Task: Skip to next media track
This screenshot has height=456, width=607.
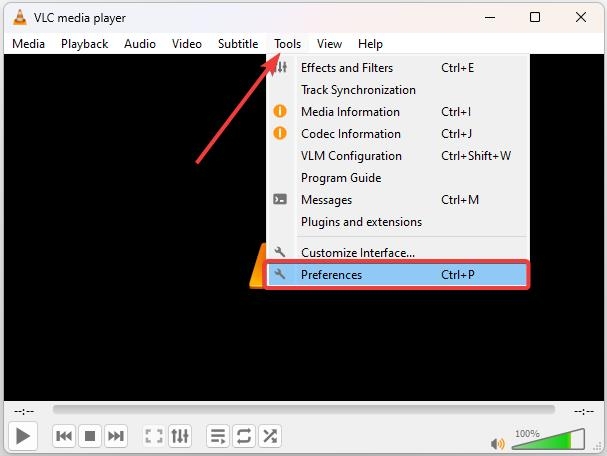Action: [116, 436]
